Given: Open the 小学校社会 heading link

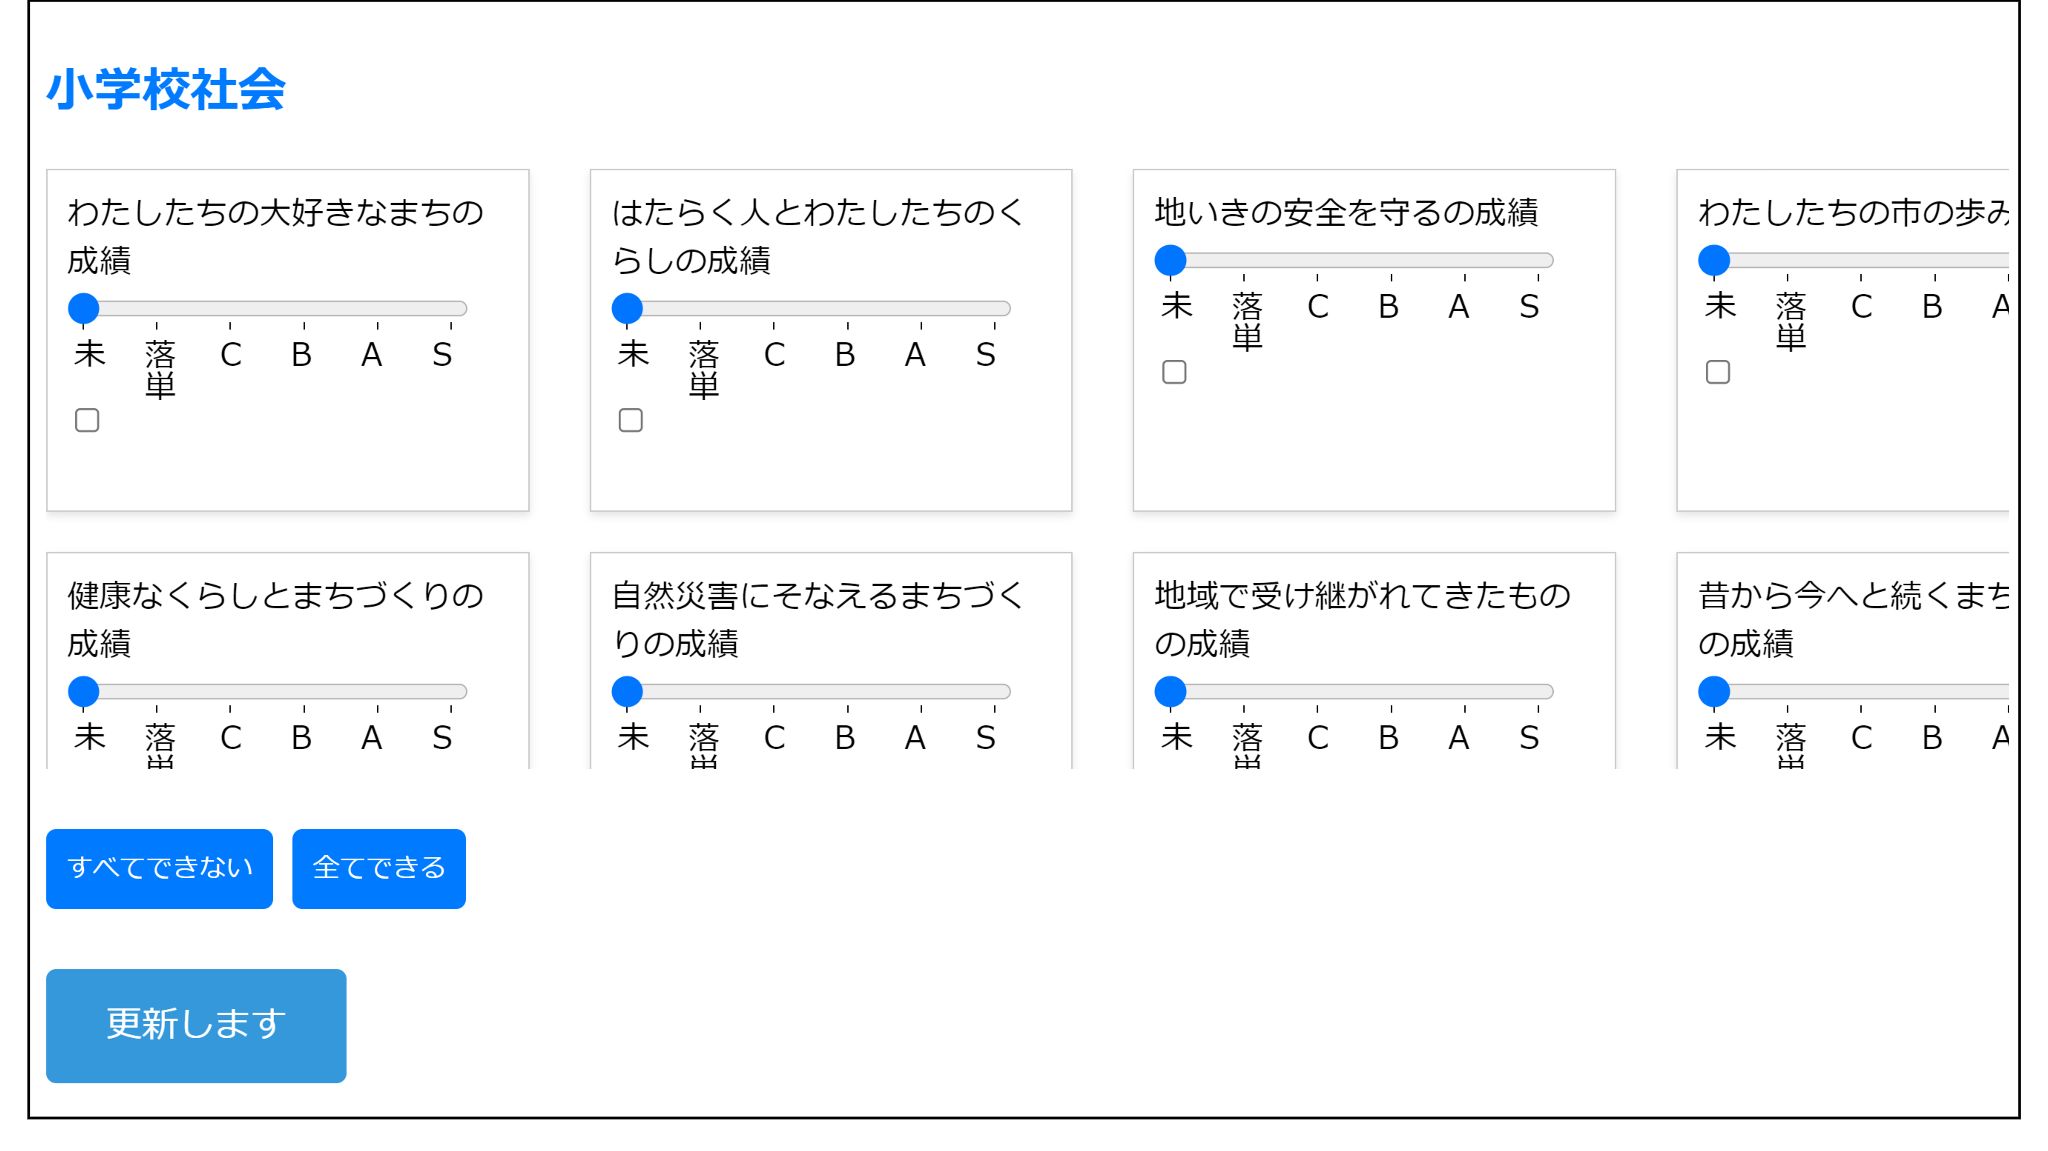Looking at the screenshot, I should [166, 89].
